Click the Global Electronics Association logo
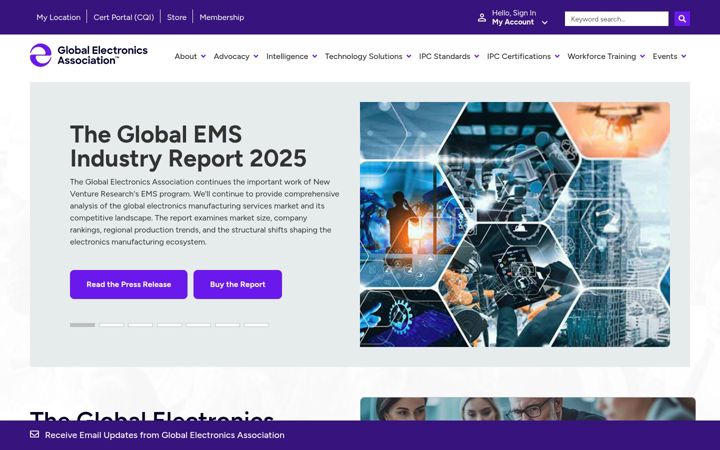This screenshot has width=720, height=450. [x=89, y=55]
